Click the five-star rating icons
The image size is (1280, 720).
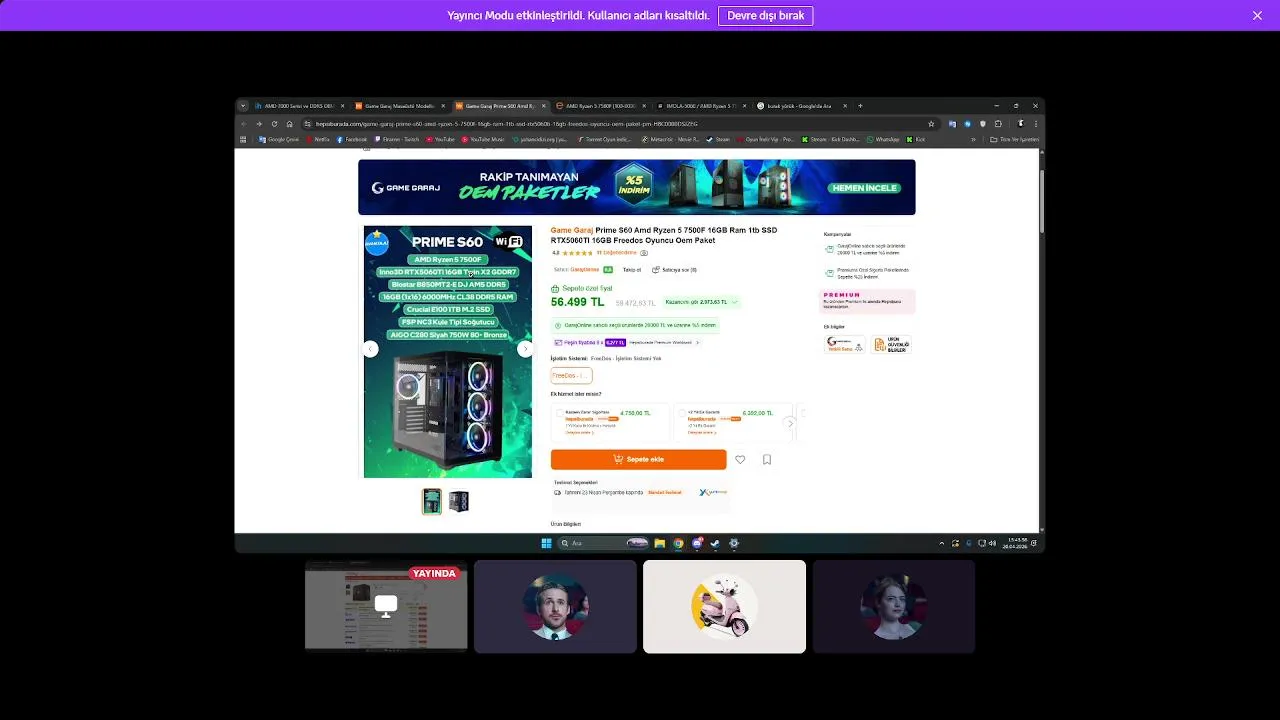(577, 253)
